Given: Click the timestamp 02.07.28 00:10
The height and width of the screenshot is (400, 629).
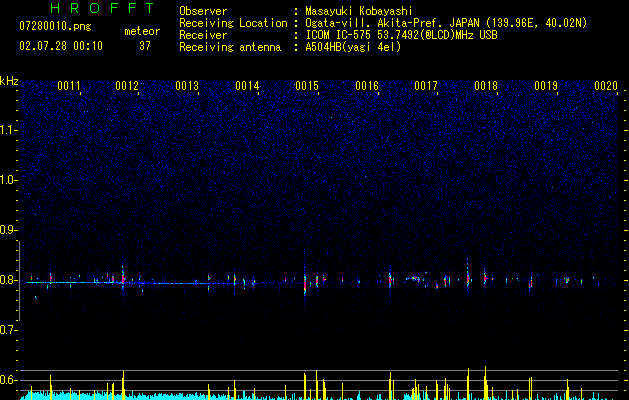Looking at the screenshot, I should (x=61, y=46).
